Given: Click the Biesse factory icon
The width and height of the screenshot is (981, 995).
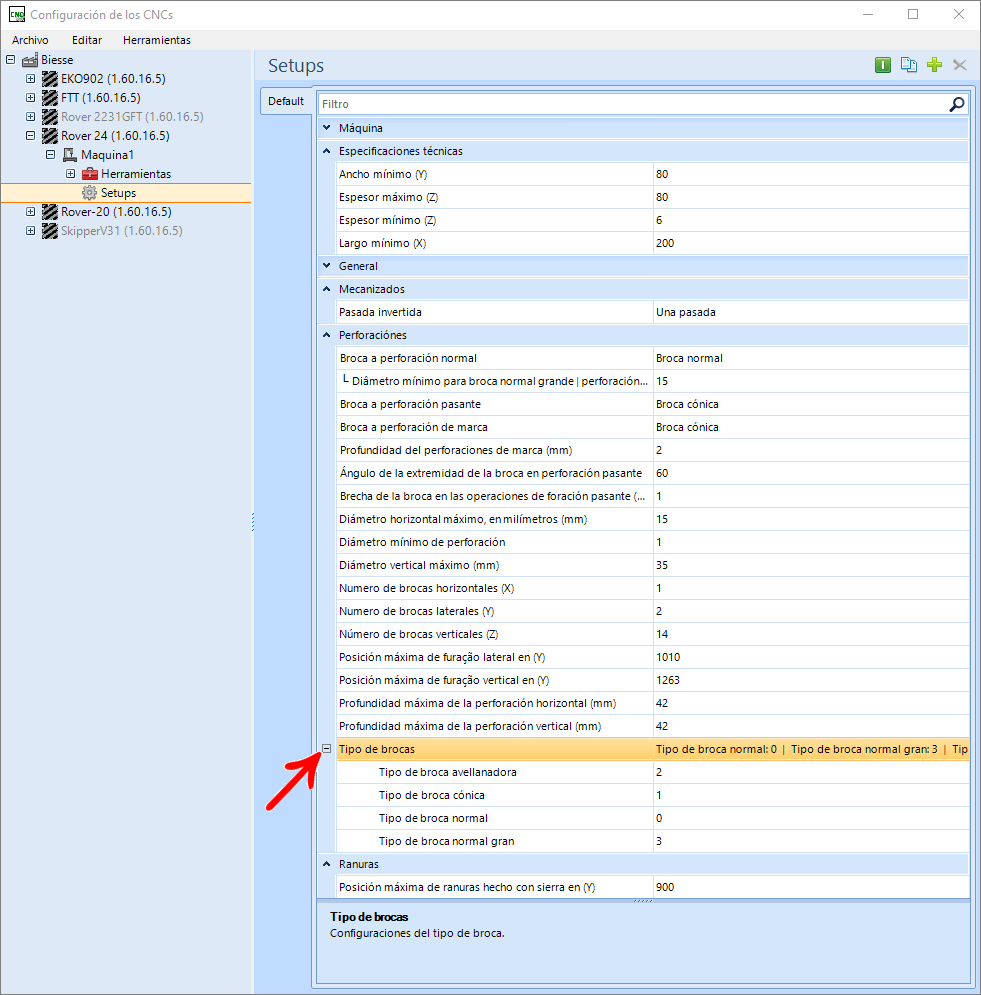Looking at the screenshot, I should click(x=30, y=60).
